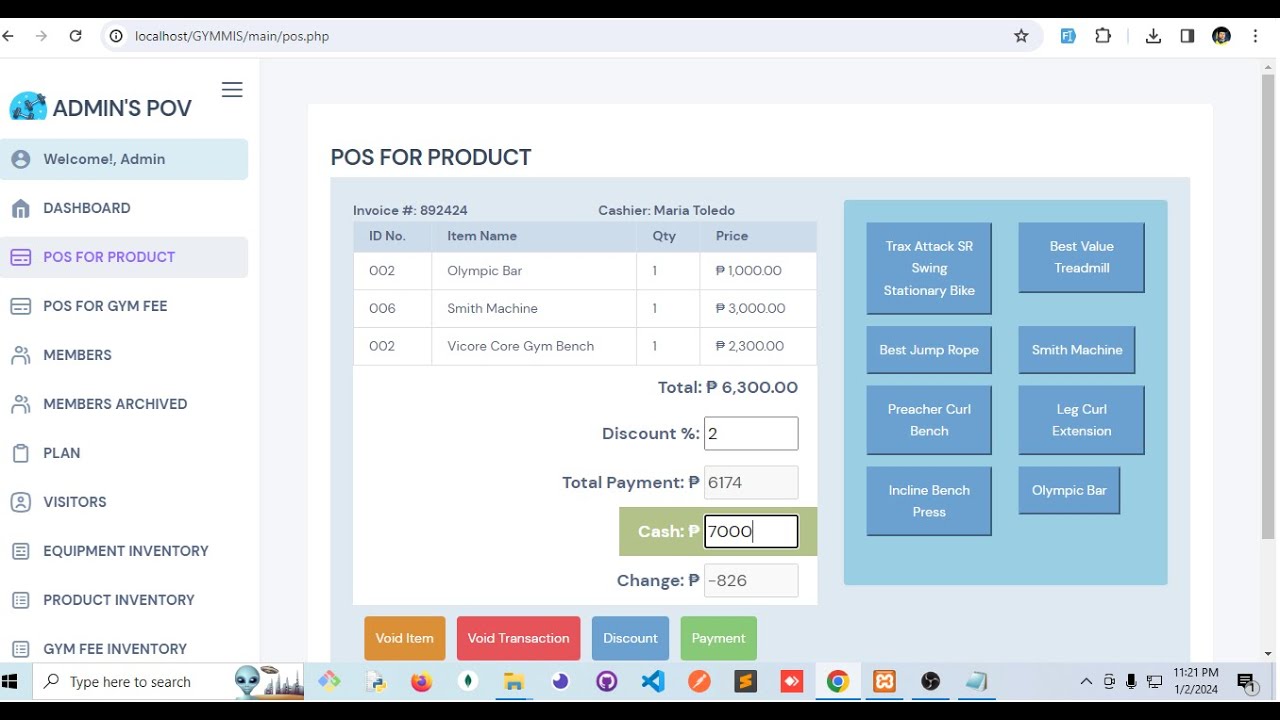The height and width of the screenshot is (720, 1280).
Task: Open MEMBERS ARCHIVED page
Action: coord(115,404)
